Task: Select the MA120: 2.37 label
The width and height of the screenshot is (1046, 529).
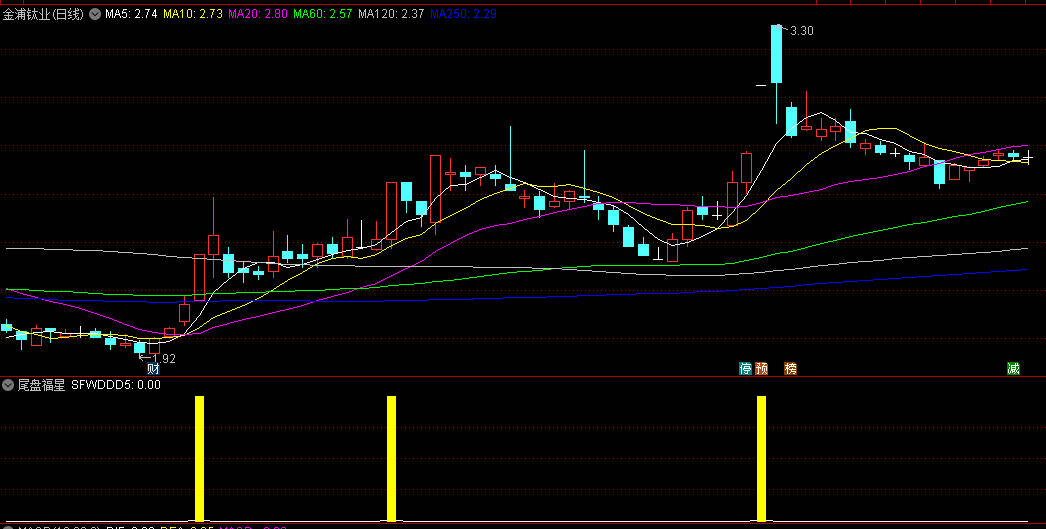Action: click(x=391, y=14)
